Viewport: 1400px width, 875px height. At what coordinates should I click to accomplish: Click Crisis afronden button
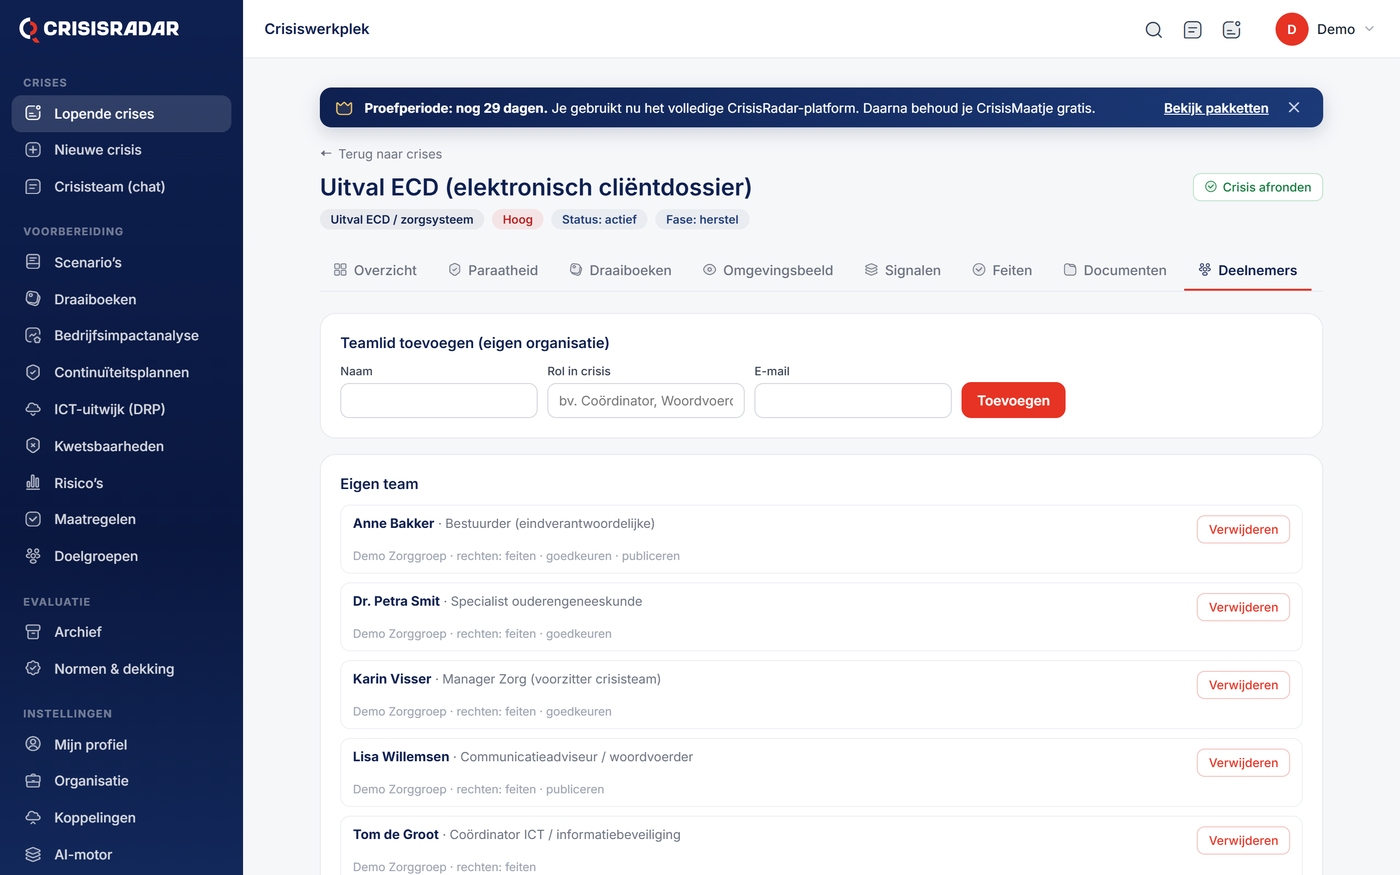1258,187
